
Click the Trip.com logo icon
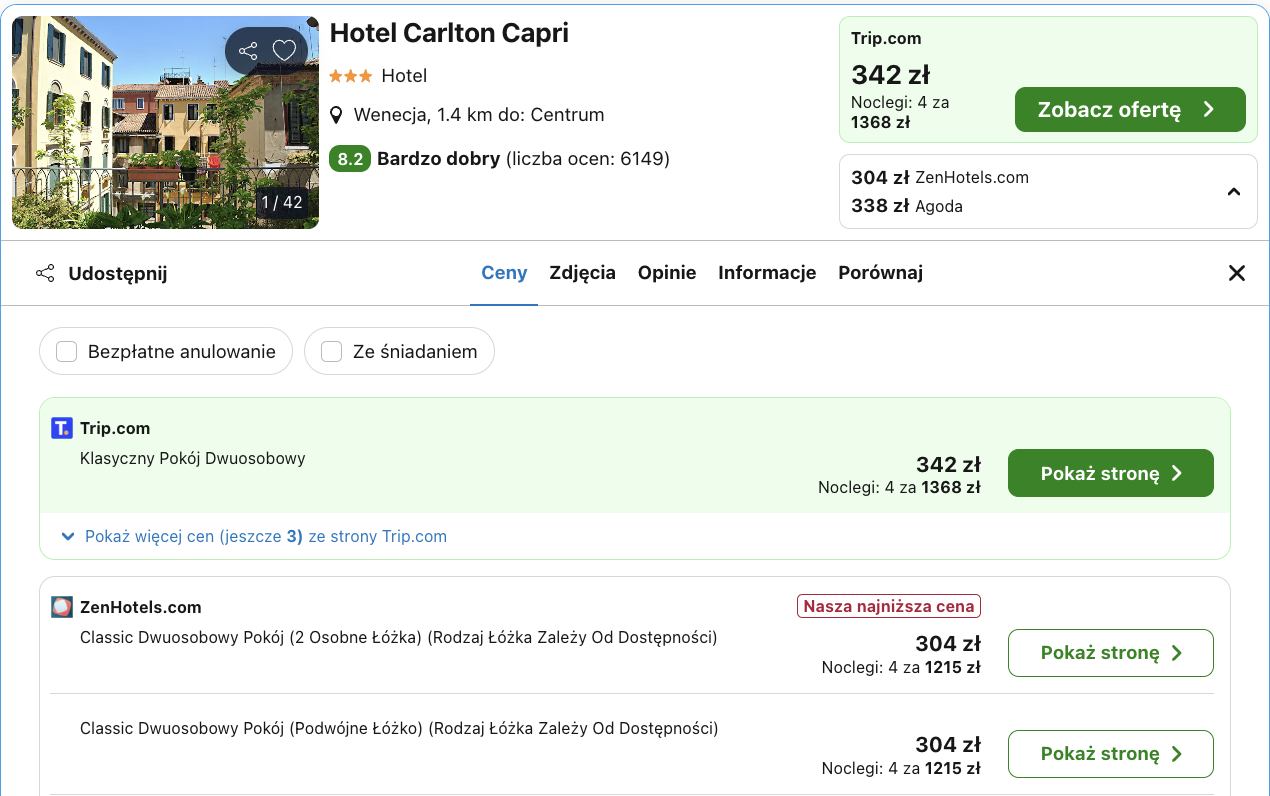click(x=61, y=427)
